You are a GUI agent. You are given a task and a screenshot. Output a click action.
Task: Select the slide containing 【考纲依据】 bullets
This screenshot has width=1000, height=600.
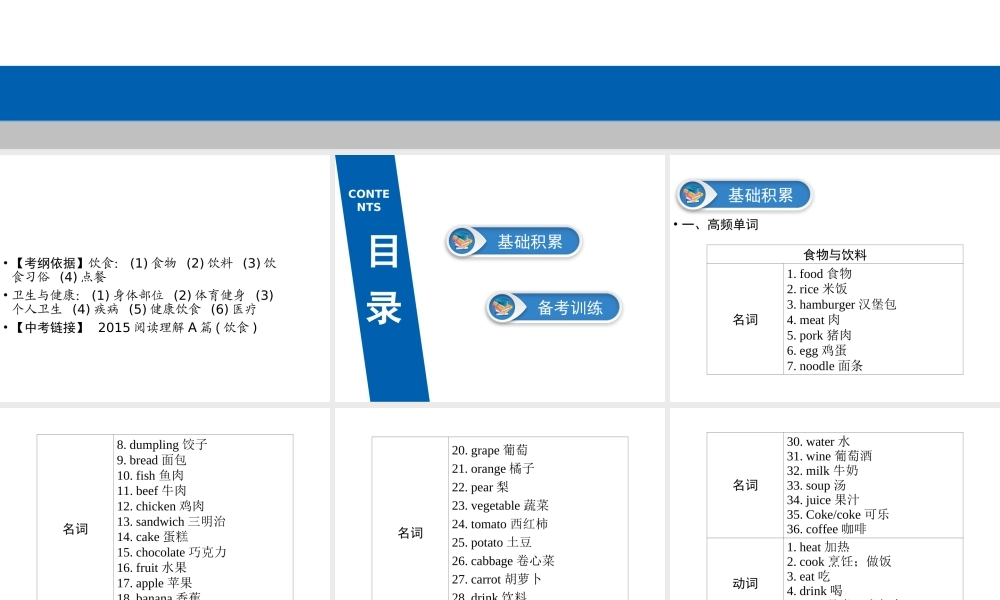[165, 278]
